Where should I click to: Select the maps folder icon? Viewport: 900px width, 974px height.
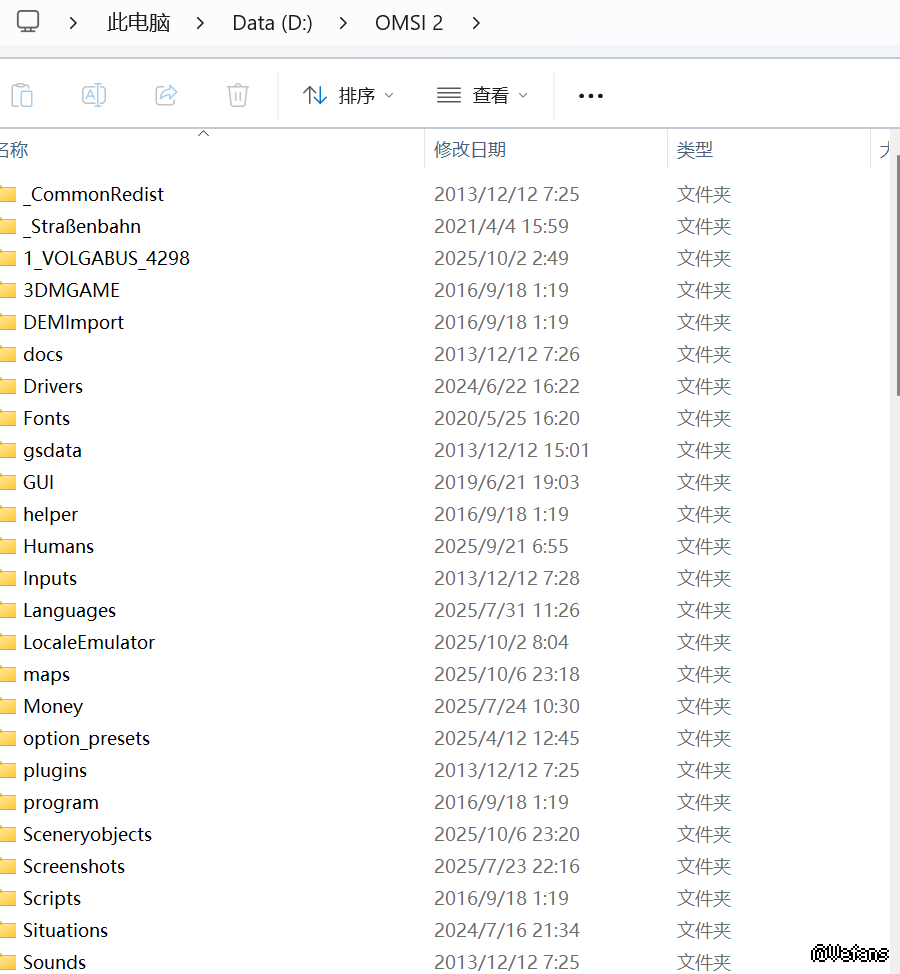8,674
